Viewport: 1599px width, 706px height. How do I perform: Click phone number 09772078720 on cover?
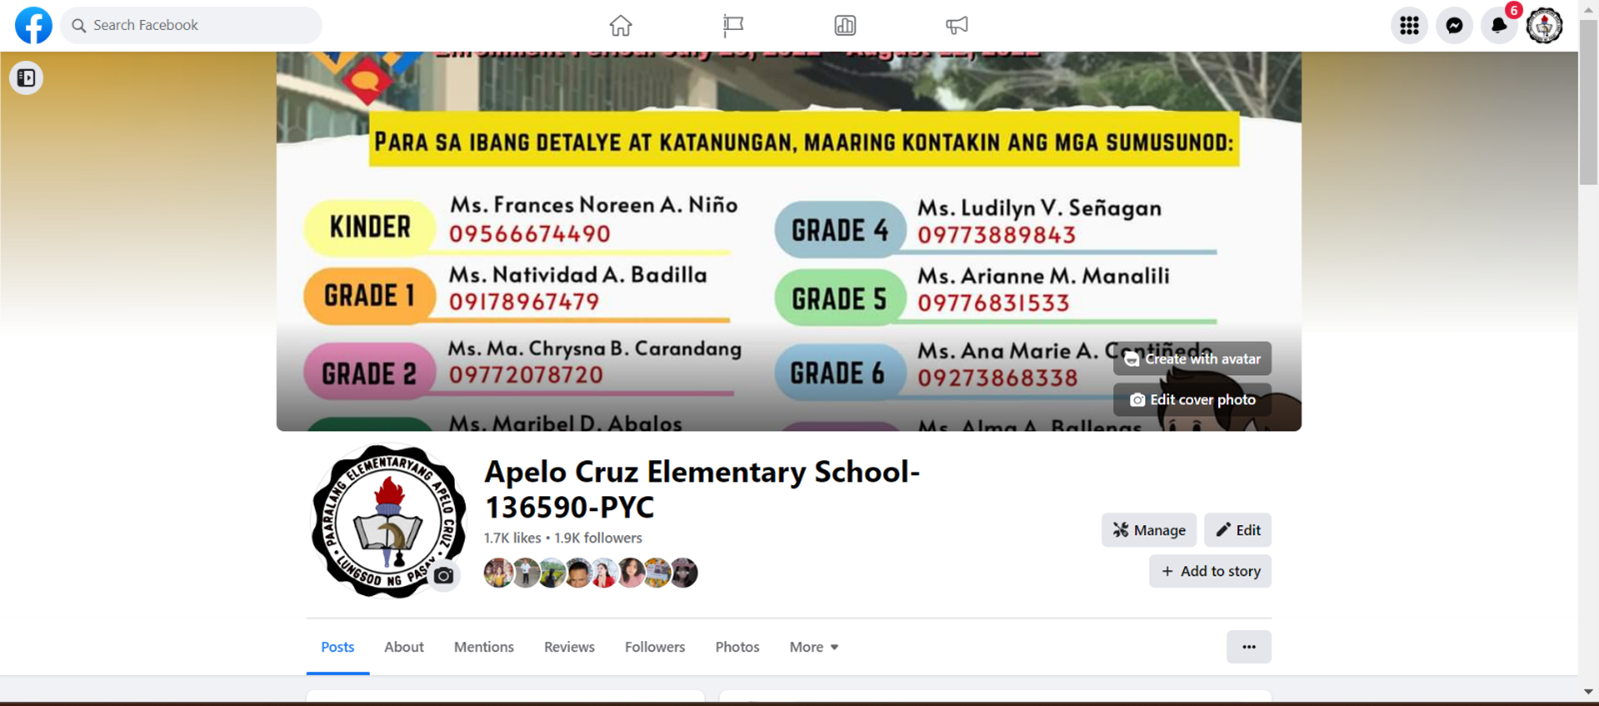coord(526,375)
